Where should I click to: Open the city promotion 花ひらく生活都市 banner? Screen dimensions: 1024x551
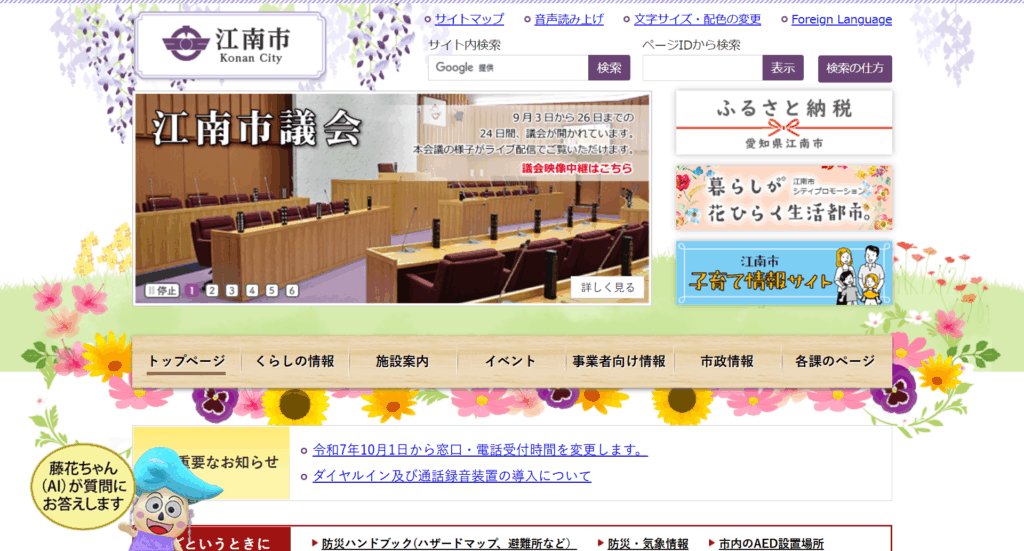[x=783, y=198]
